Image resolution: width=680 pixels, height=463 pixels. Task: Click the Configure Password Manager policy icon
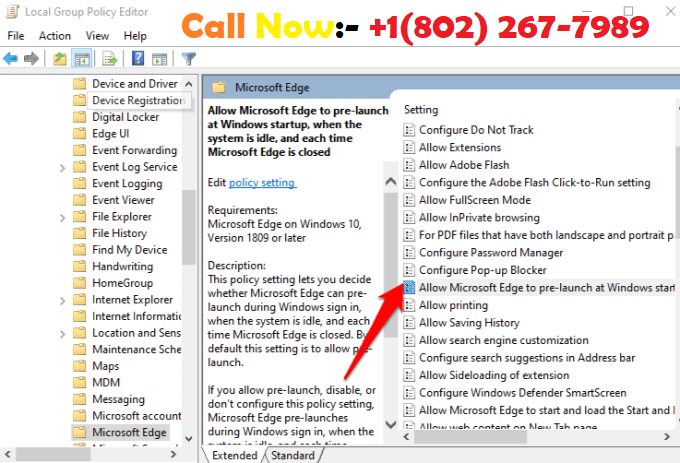409,252
